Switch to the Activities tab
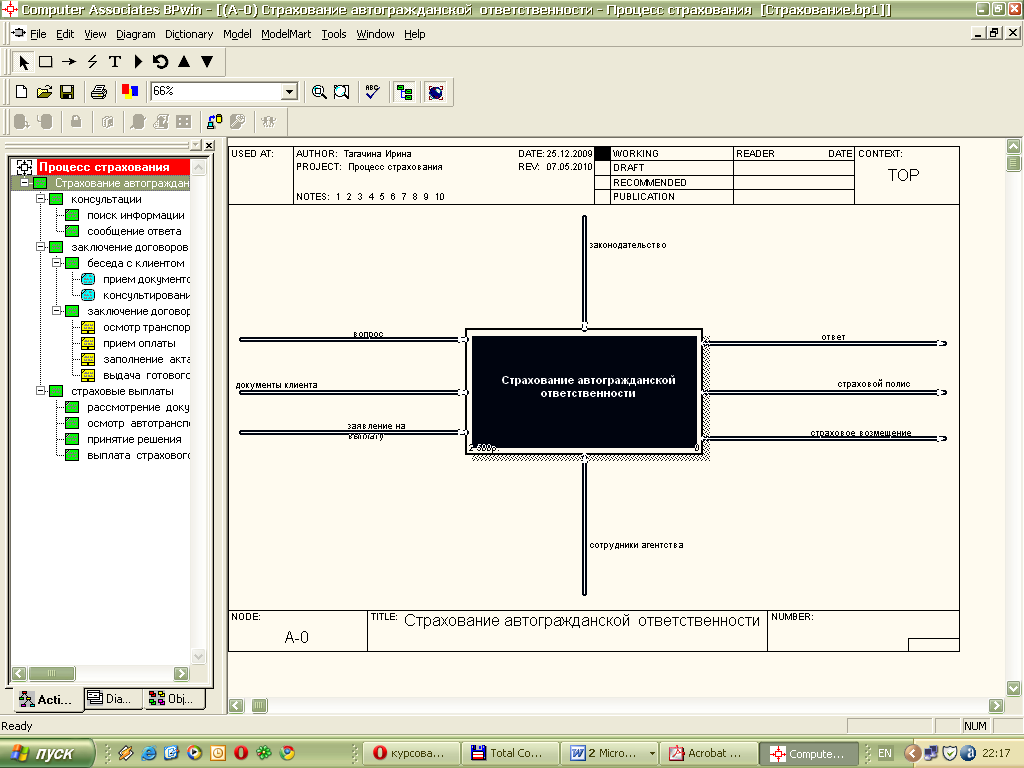 click(46, 699)
